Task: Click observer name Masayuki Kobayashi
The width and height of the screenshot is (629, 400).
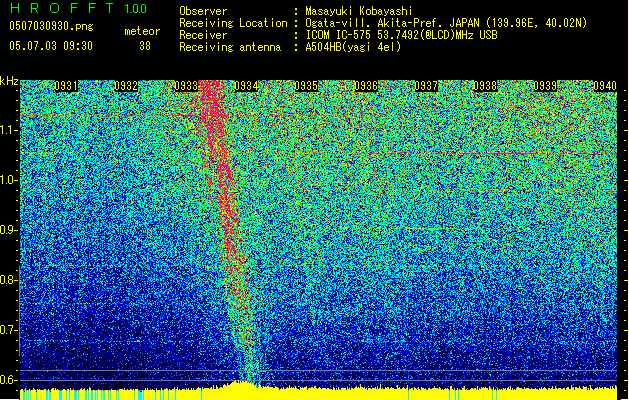Action: click(358, 11)
